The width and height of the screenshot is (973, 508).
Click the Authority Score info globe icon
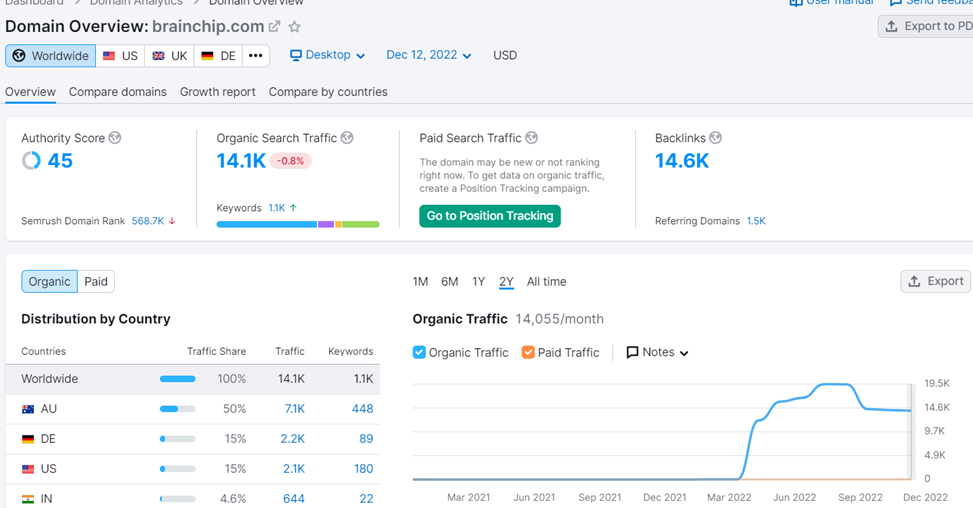[115, 138]
